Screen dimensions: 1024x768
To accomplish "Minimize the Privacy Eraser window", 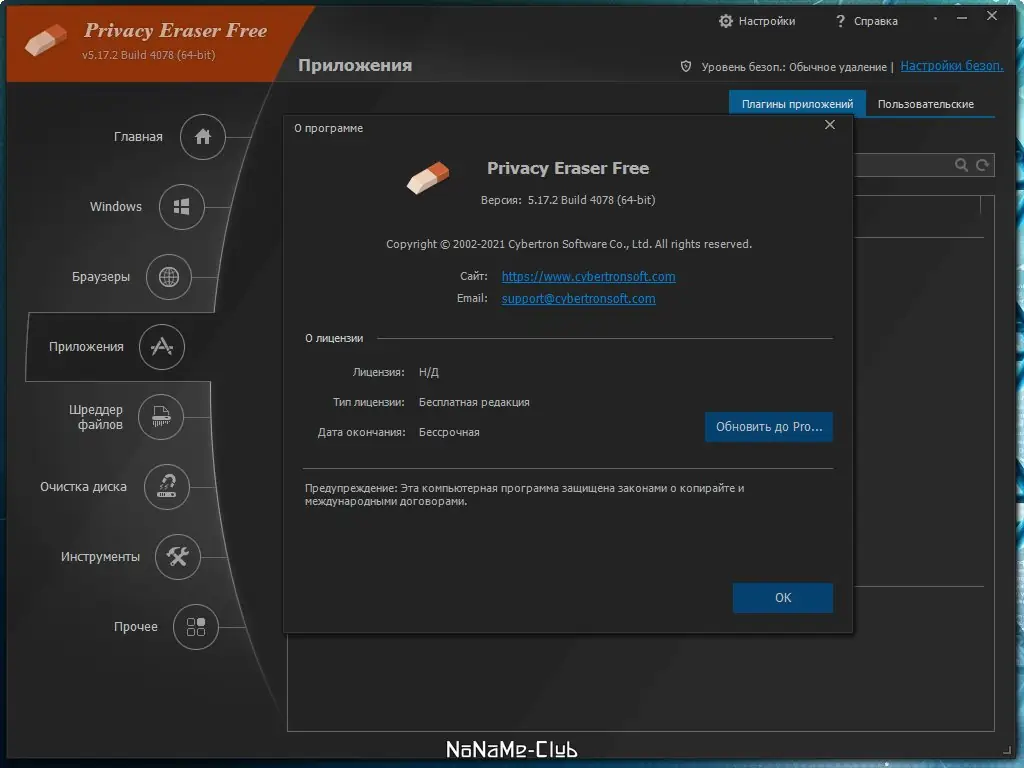I will pos(961,18).
